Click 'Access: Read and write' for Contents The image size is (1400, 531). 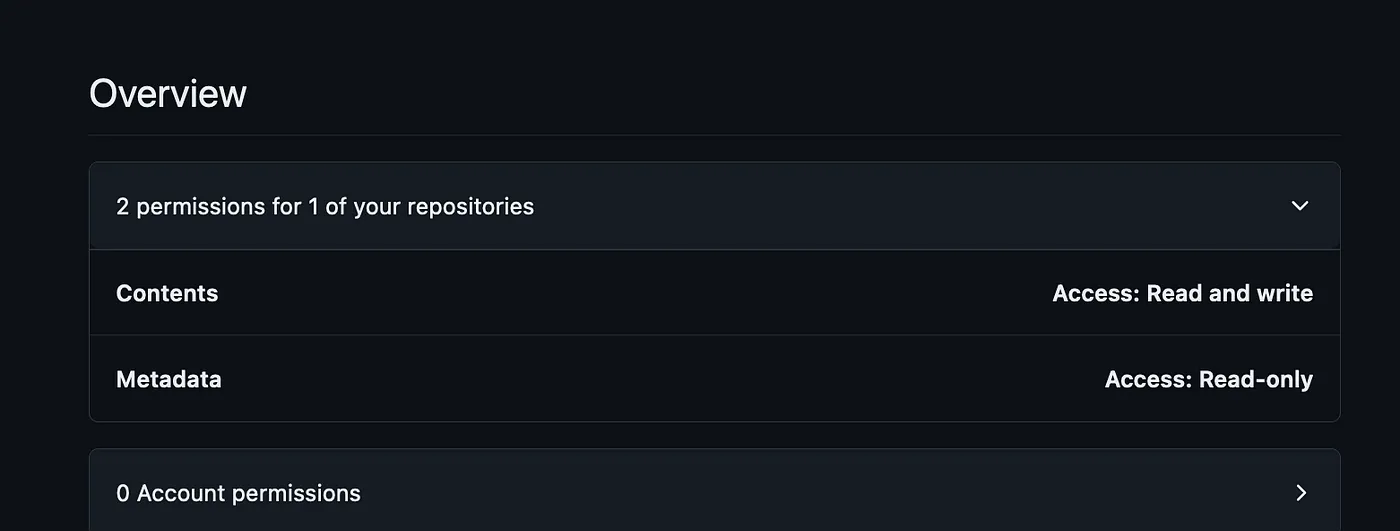tap(1182, 293)
